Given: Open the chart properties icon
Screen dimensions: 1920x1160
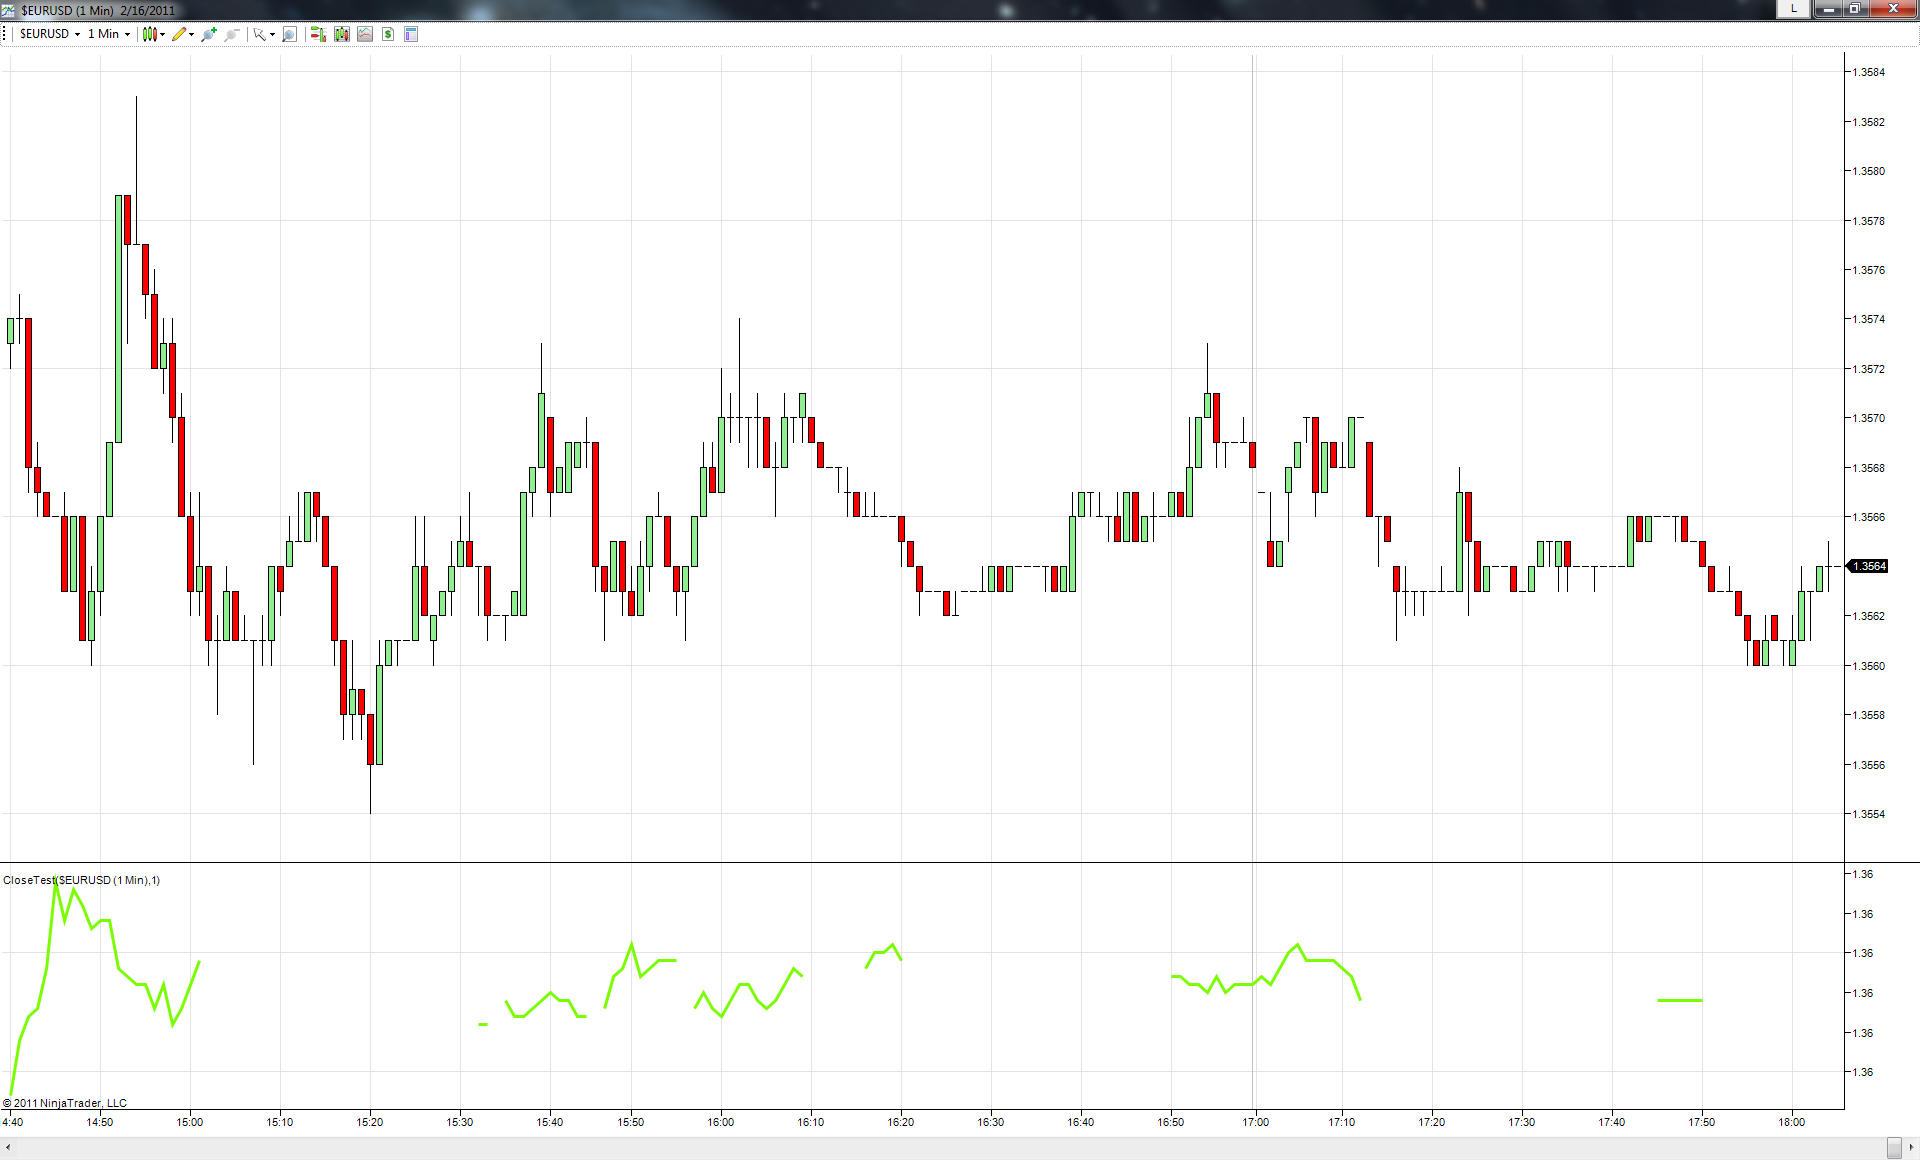Looking at the screenshot, I should click(411, 34).
